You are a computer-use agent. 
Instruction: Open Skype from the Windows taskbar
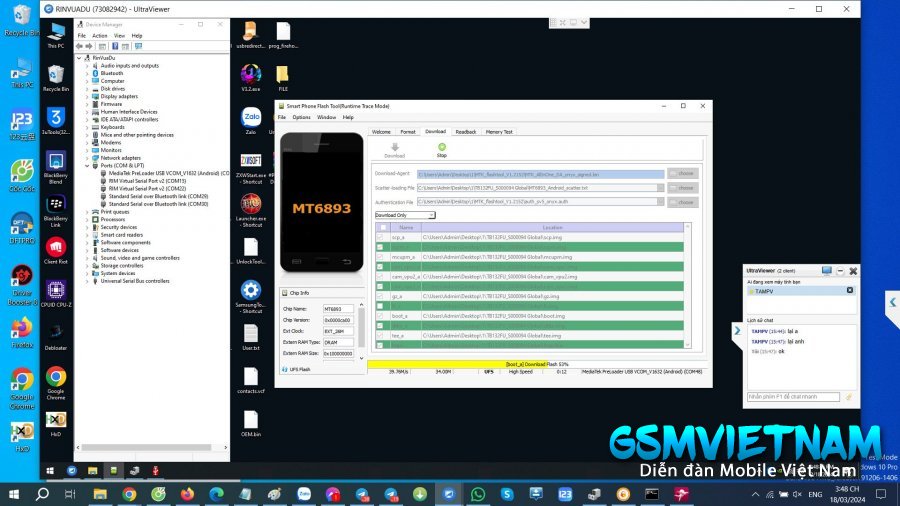[x=507, y=494]
